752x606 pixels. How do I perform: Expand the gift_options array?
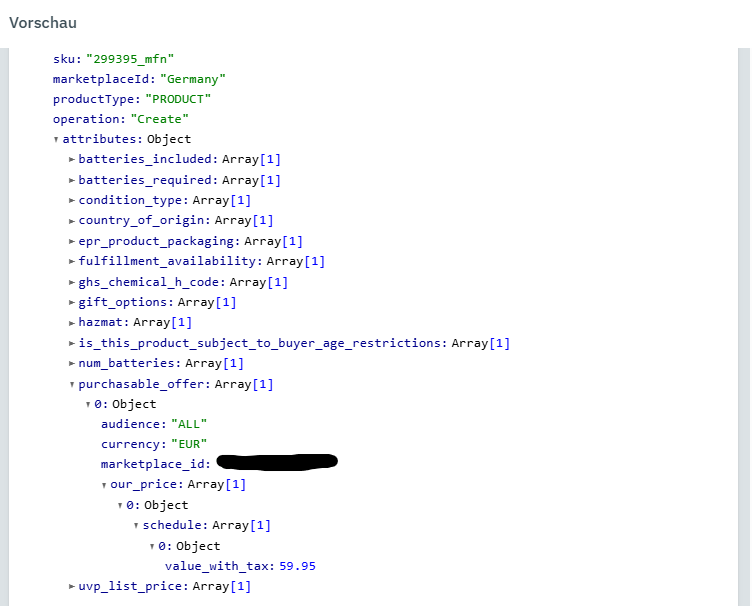pos(71,302)
